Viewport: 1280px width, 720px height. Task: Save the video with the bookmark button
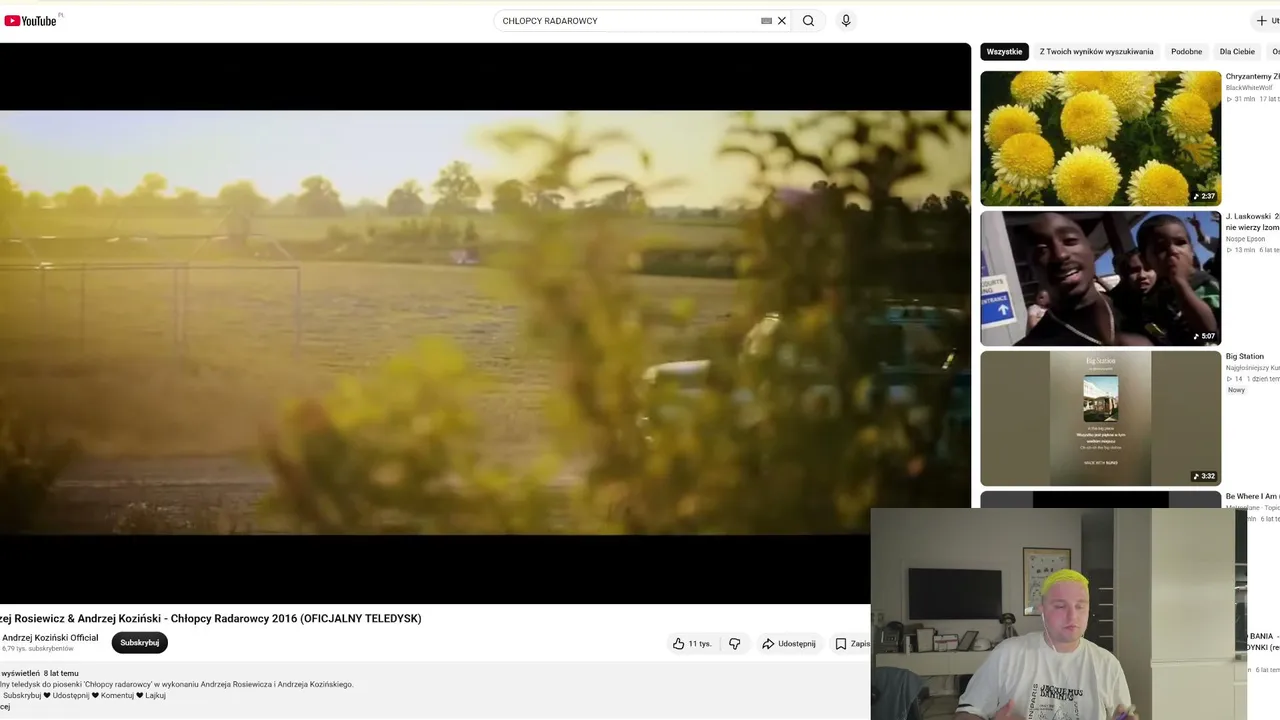851,644
